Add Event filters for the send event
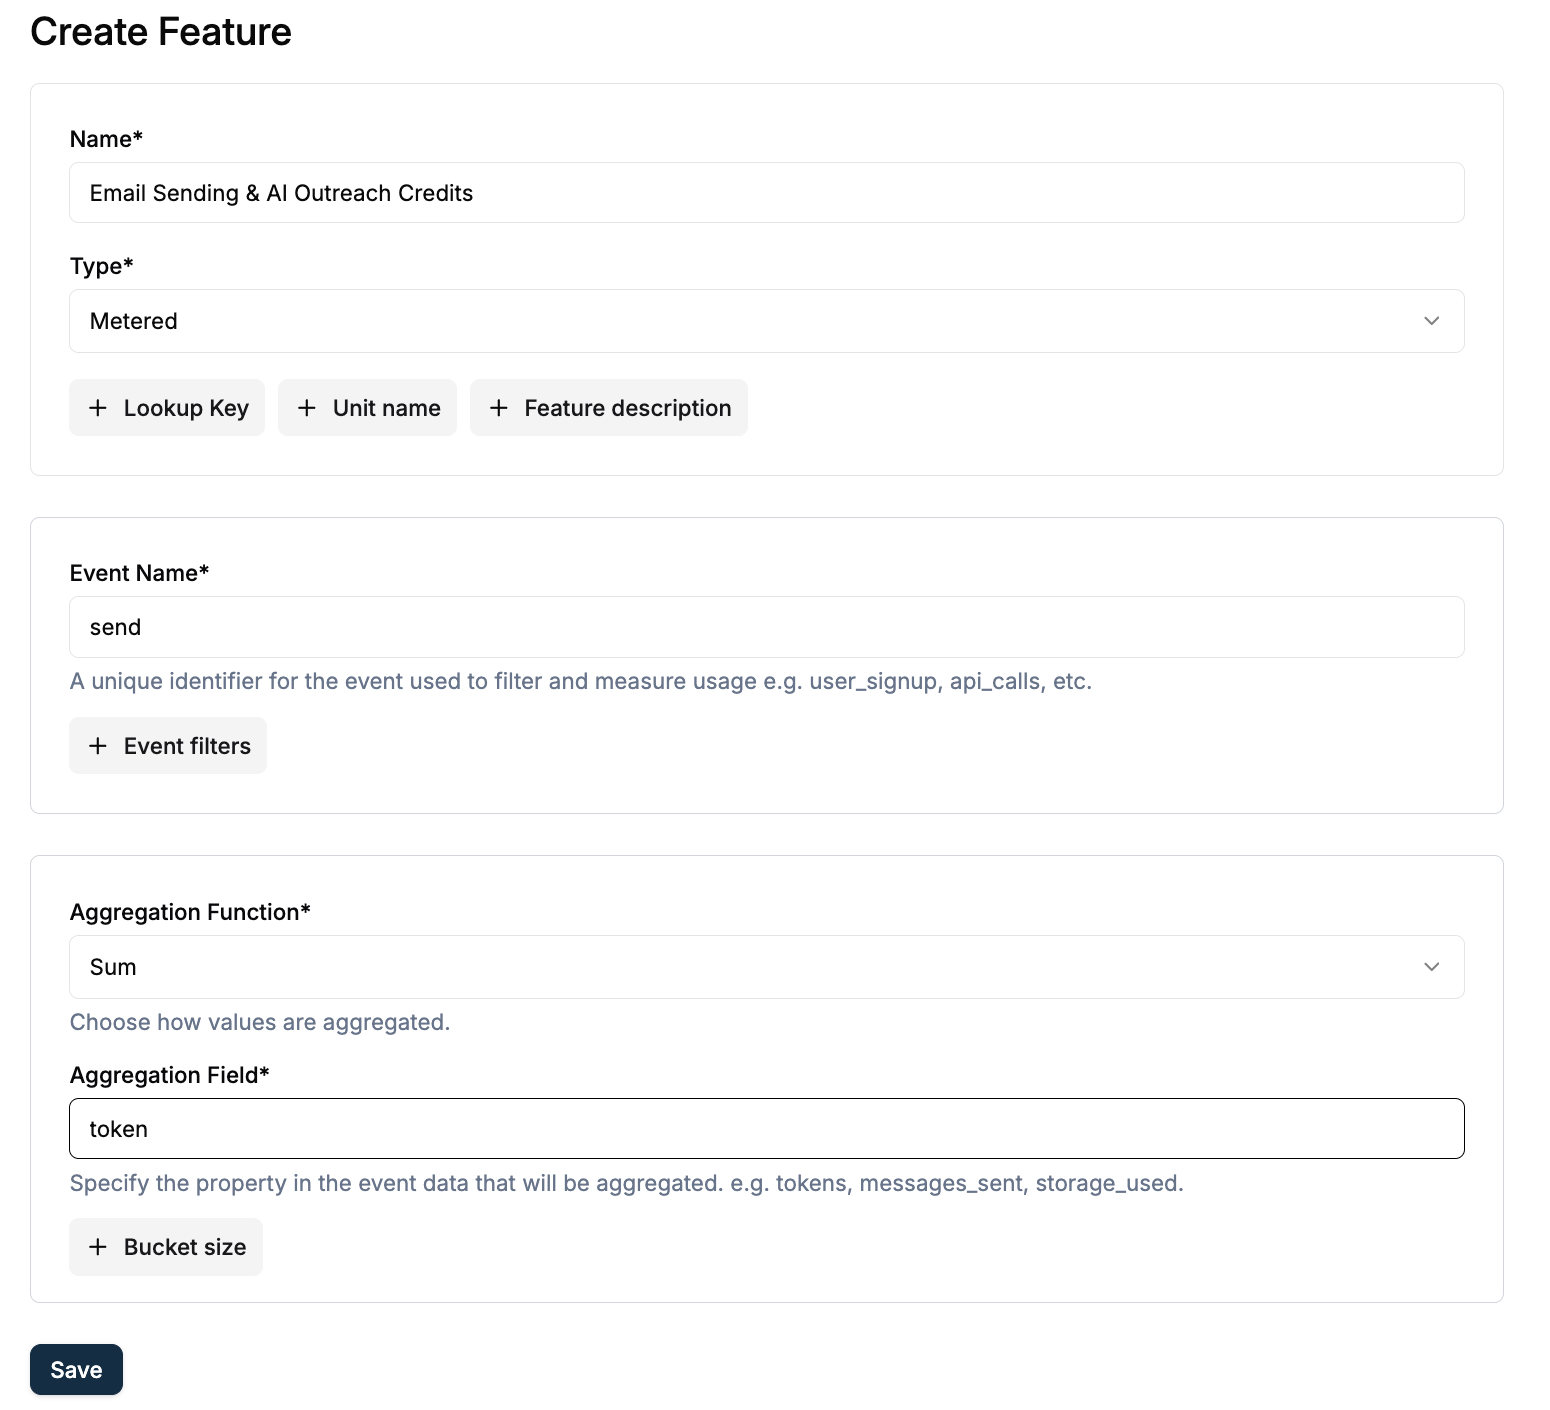Screen dimensions: 1550x1410 pos(167,745)
